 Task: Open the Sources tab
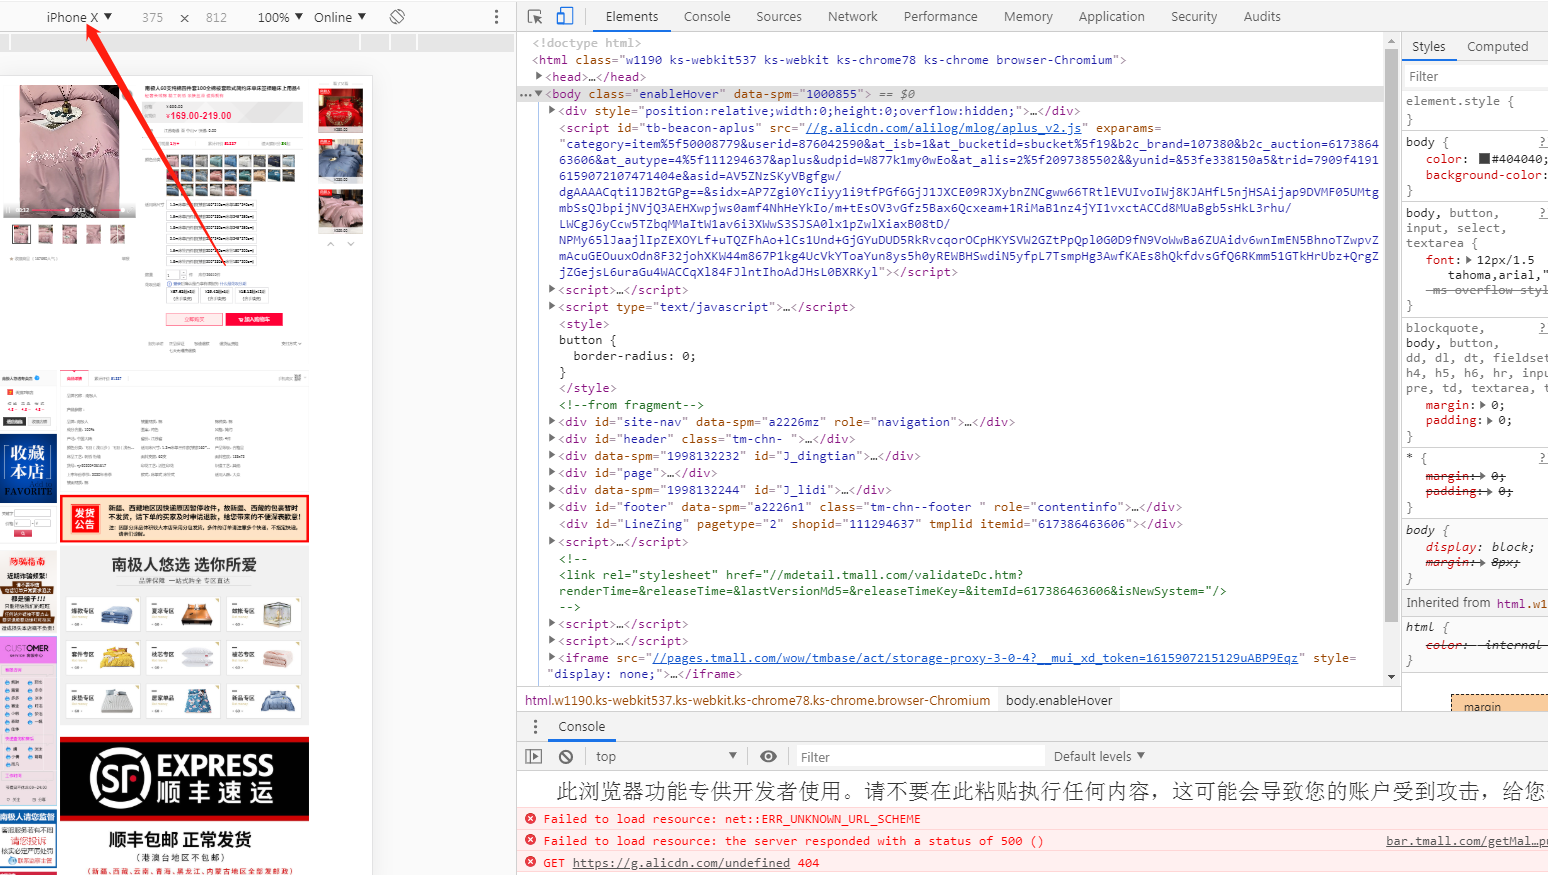[779, 17]
